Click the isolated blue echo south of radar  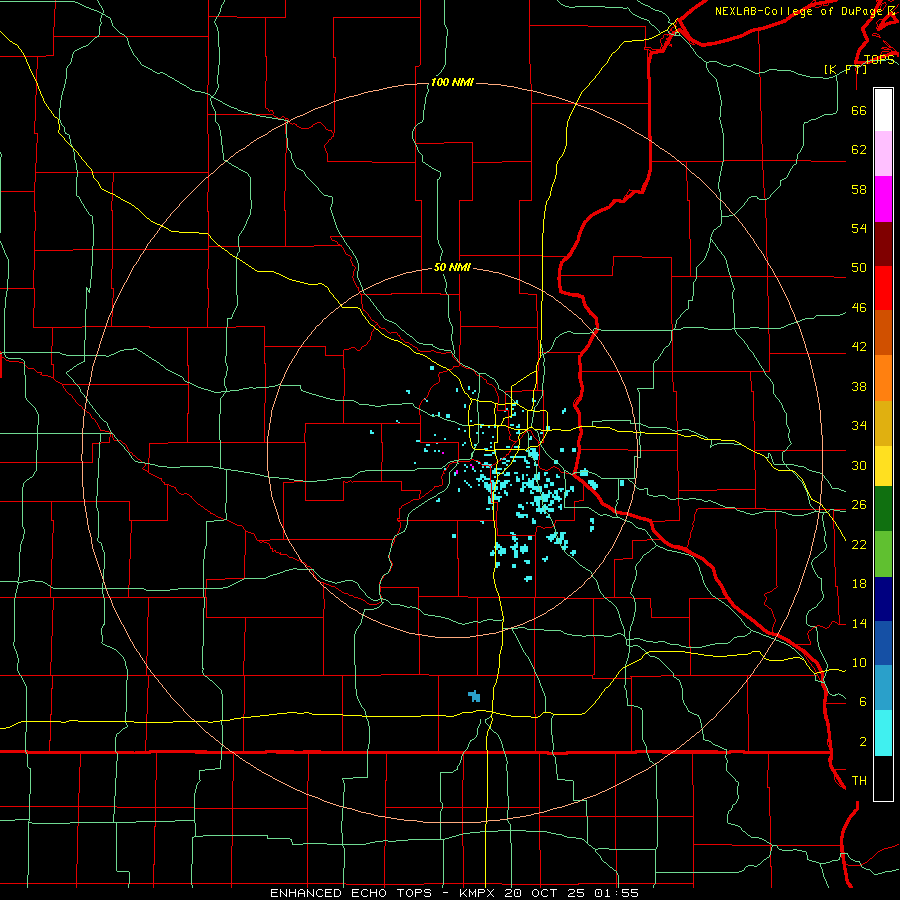pos(474,696)
